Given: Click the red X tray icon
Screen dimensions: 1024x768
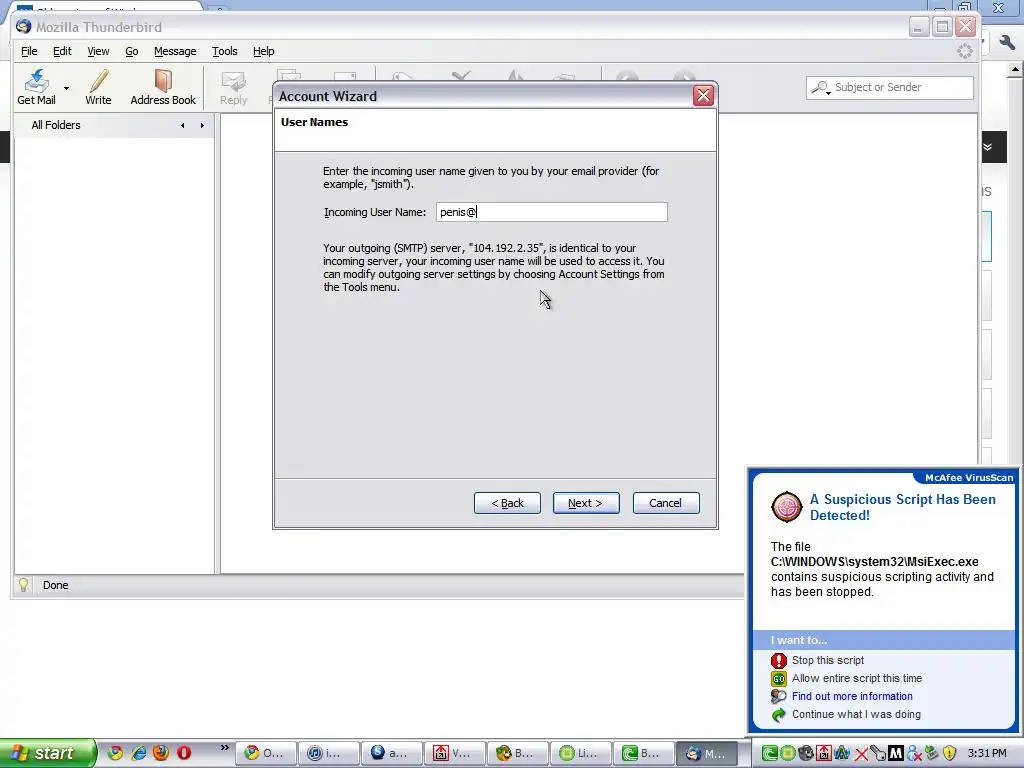Looking at the screenshot, I should tap(861, 754).
